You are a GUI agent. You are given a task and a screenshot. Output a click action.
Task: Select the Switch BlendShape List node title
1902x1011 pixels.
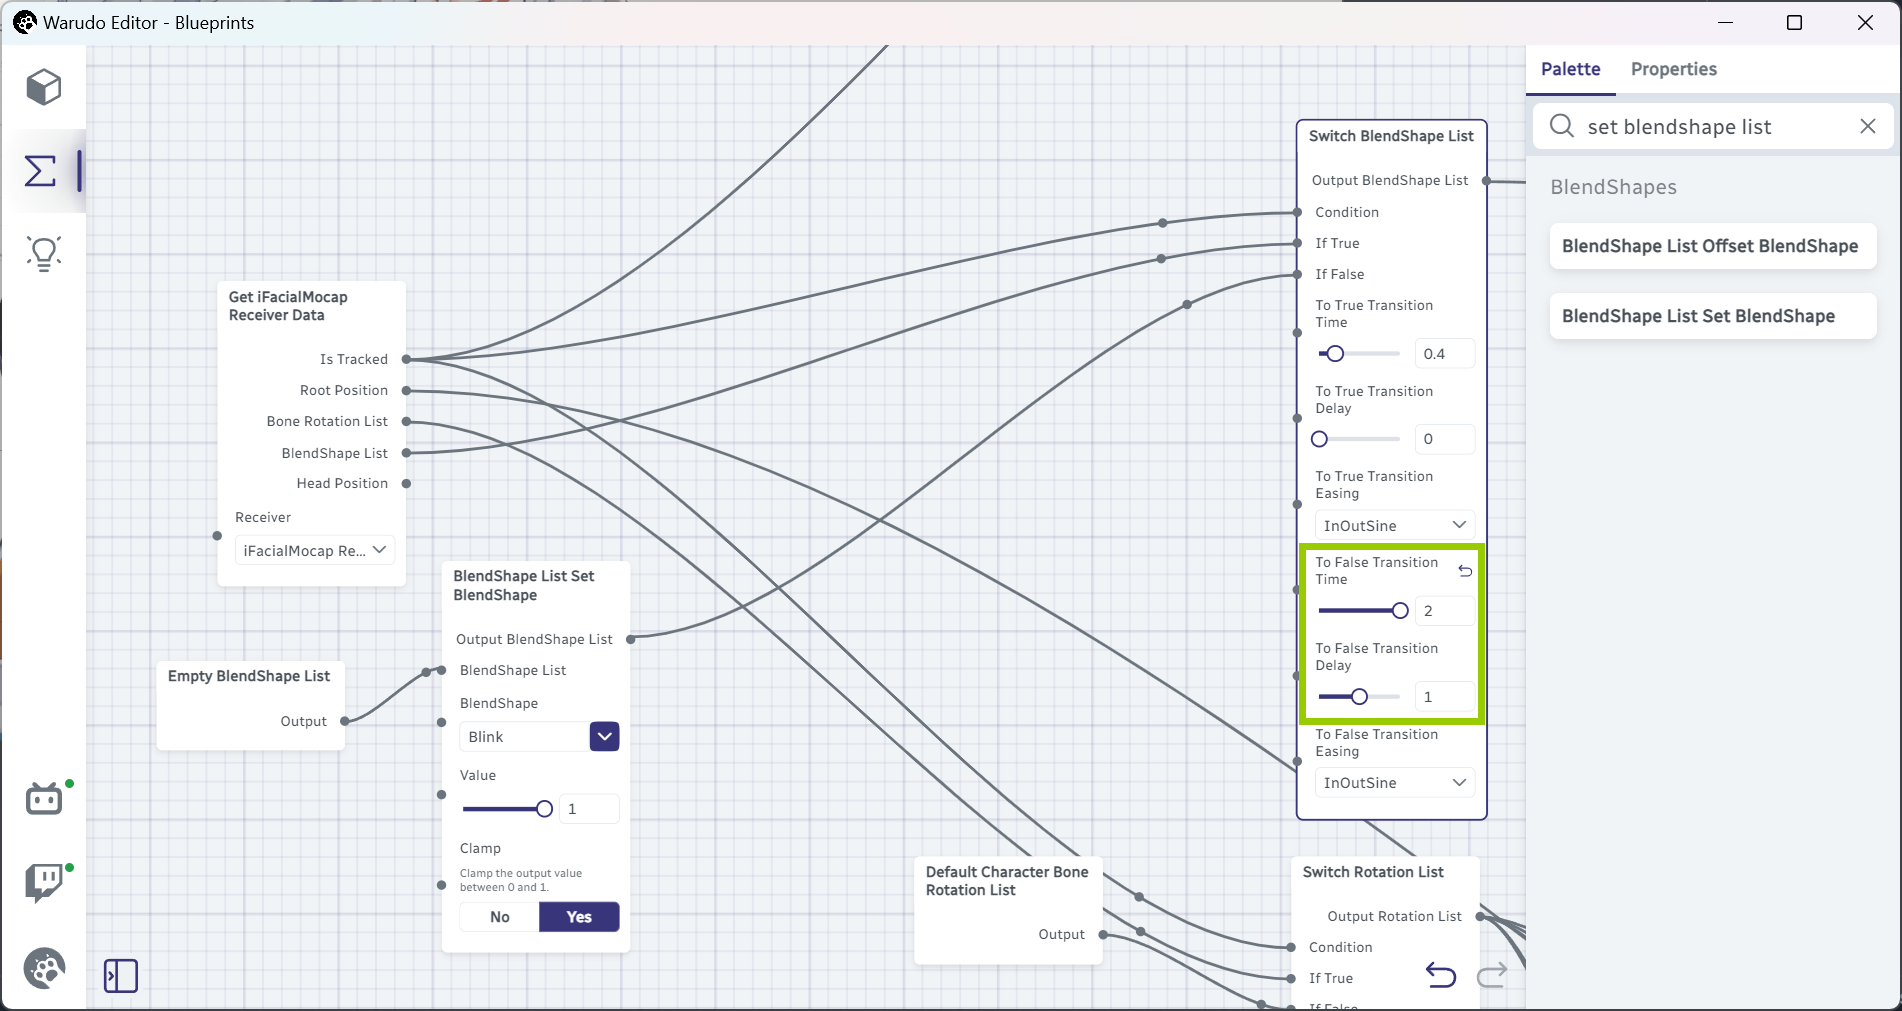click(1391, 136)
